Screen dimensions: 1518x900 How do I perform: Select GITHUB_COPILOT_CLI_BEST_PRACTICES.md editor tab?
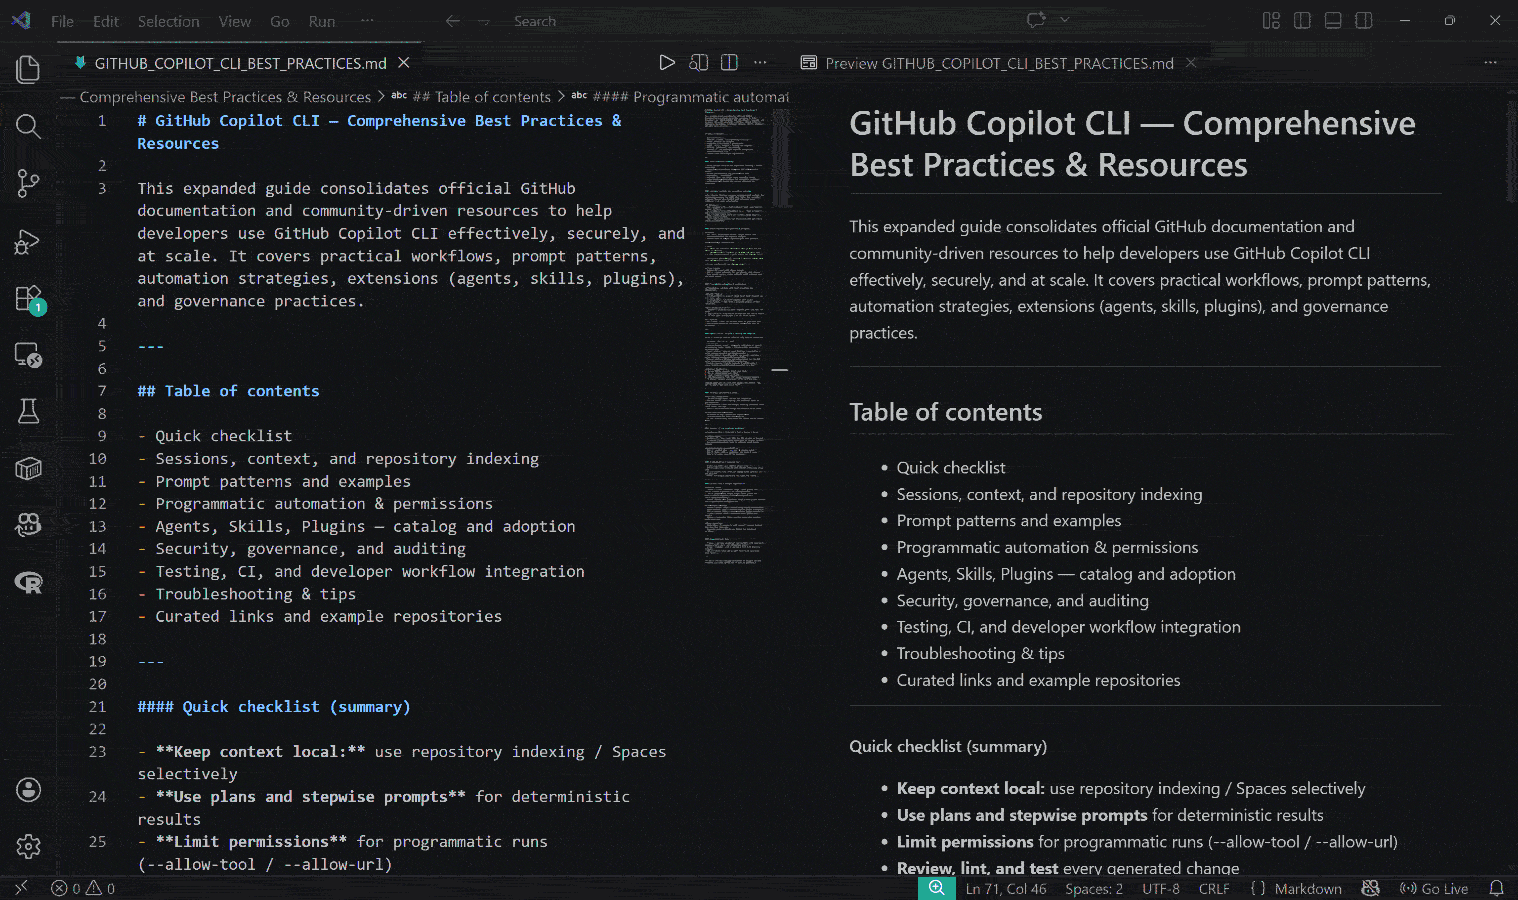[x=240, y=63]
